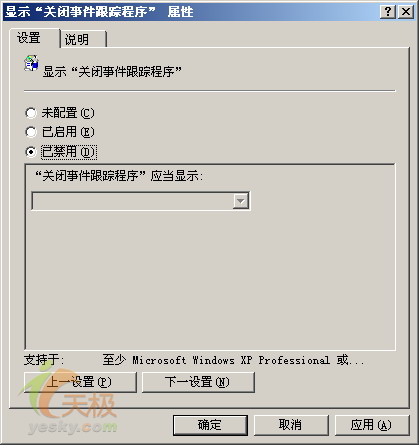Click the policy setting icon beside the title
Viewport: 419px width, 445px height.
(x=31, y=63)
